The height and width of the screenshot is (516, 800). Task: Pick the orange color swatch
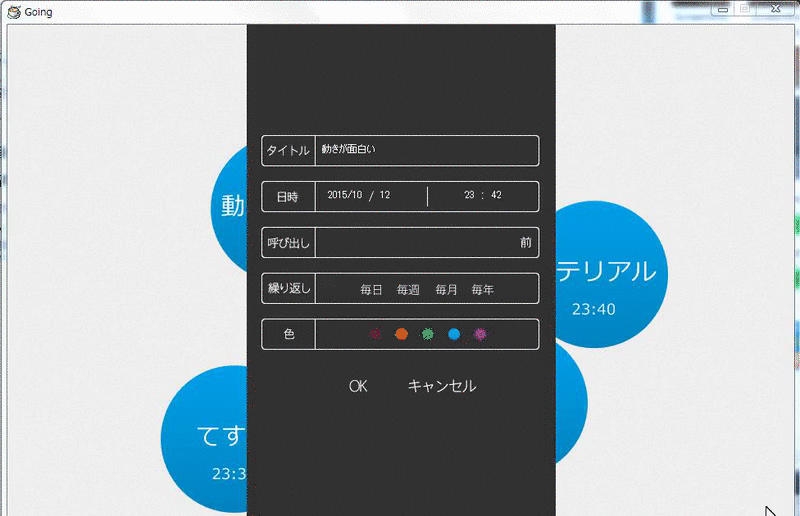coord(402,334)
